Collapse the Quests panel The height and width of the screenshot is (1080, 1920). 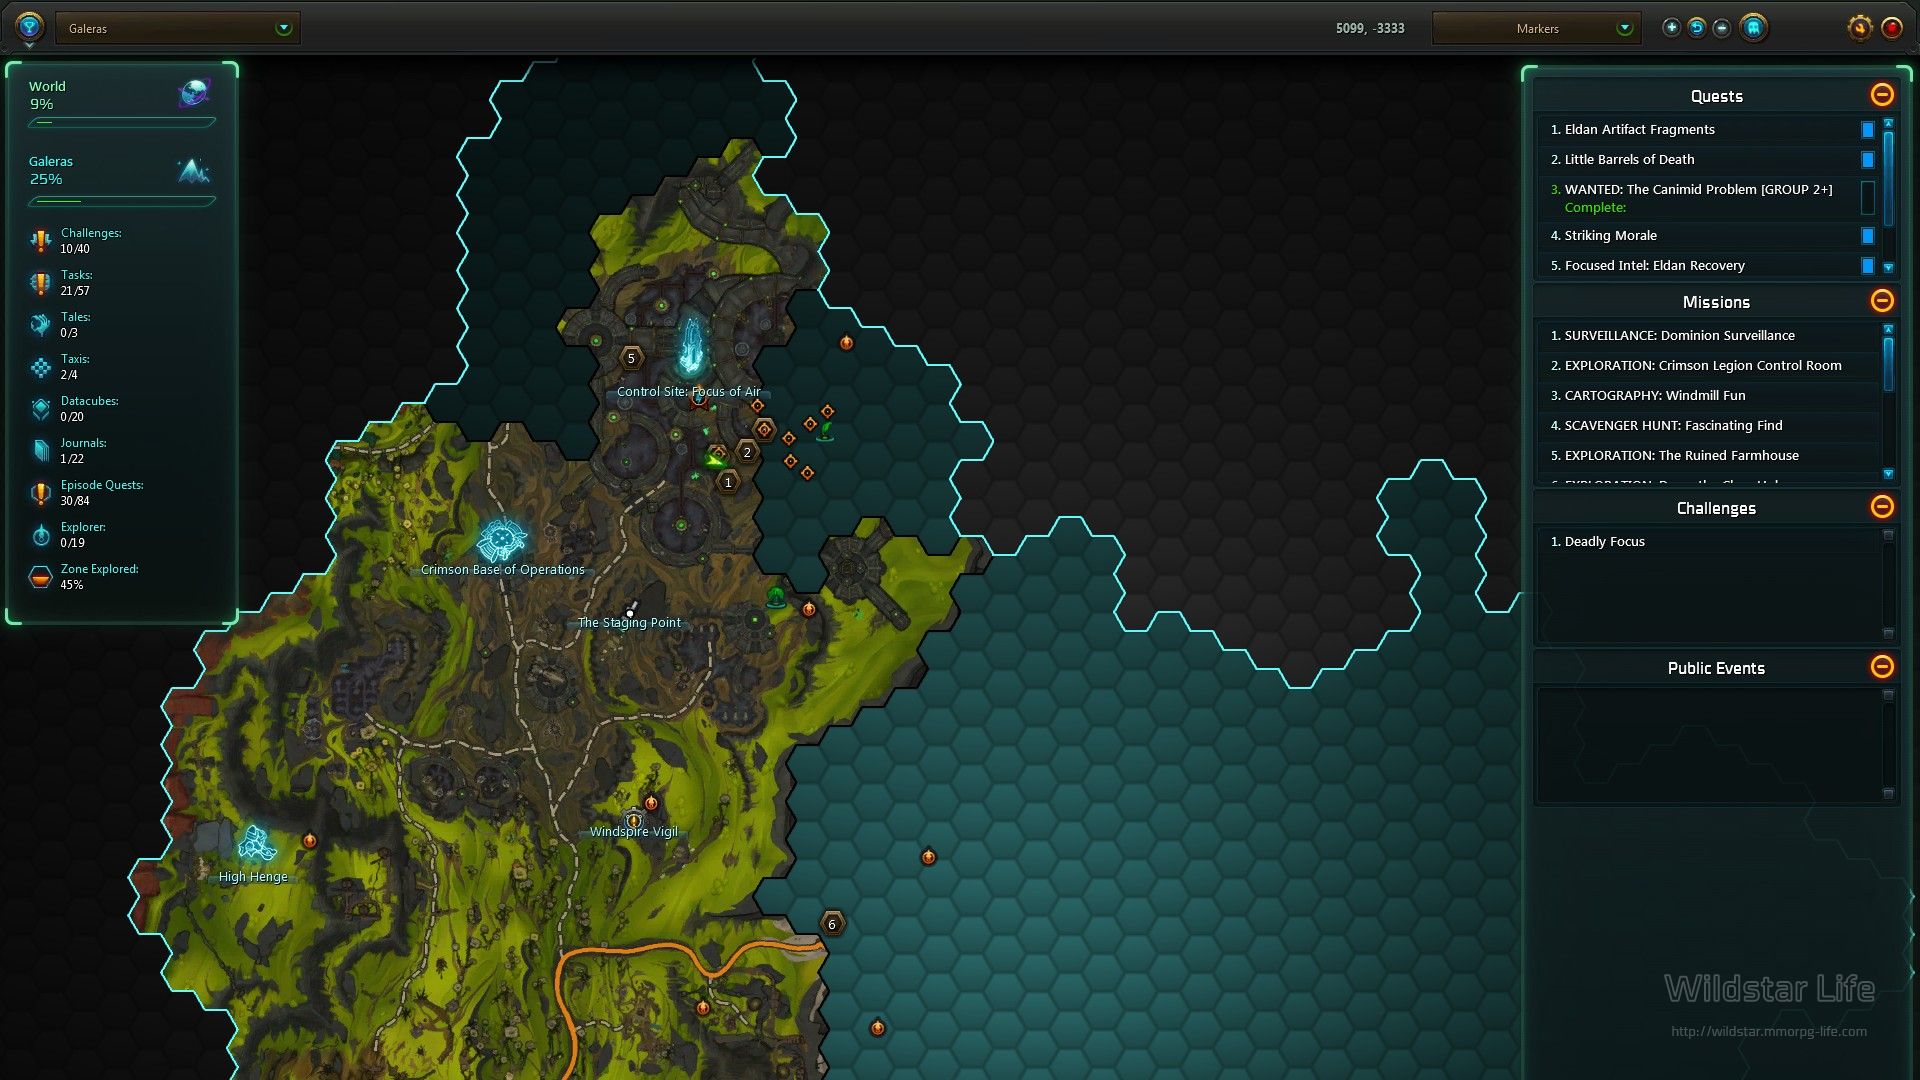click(1882, 95)
